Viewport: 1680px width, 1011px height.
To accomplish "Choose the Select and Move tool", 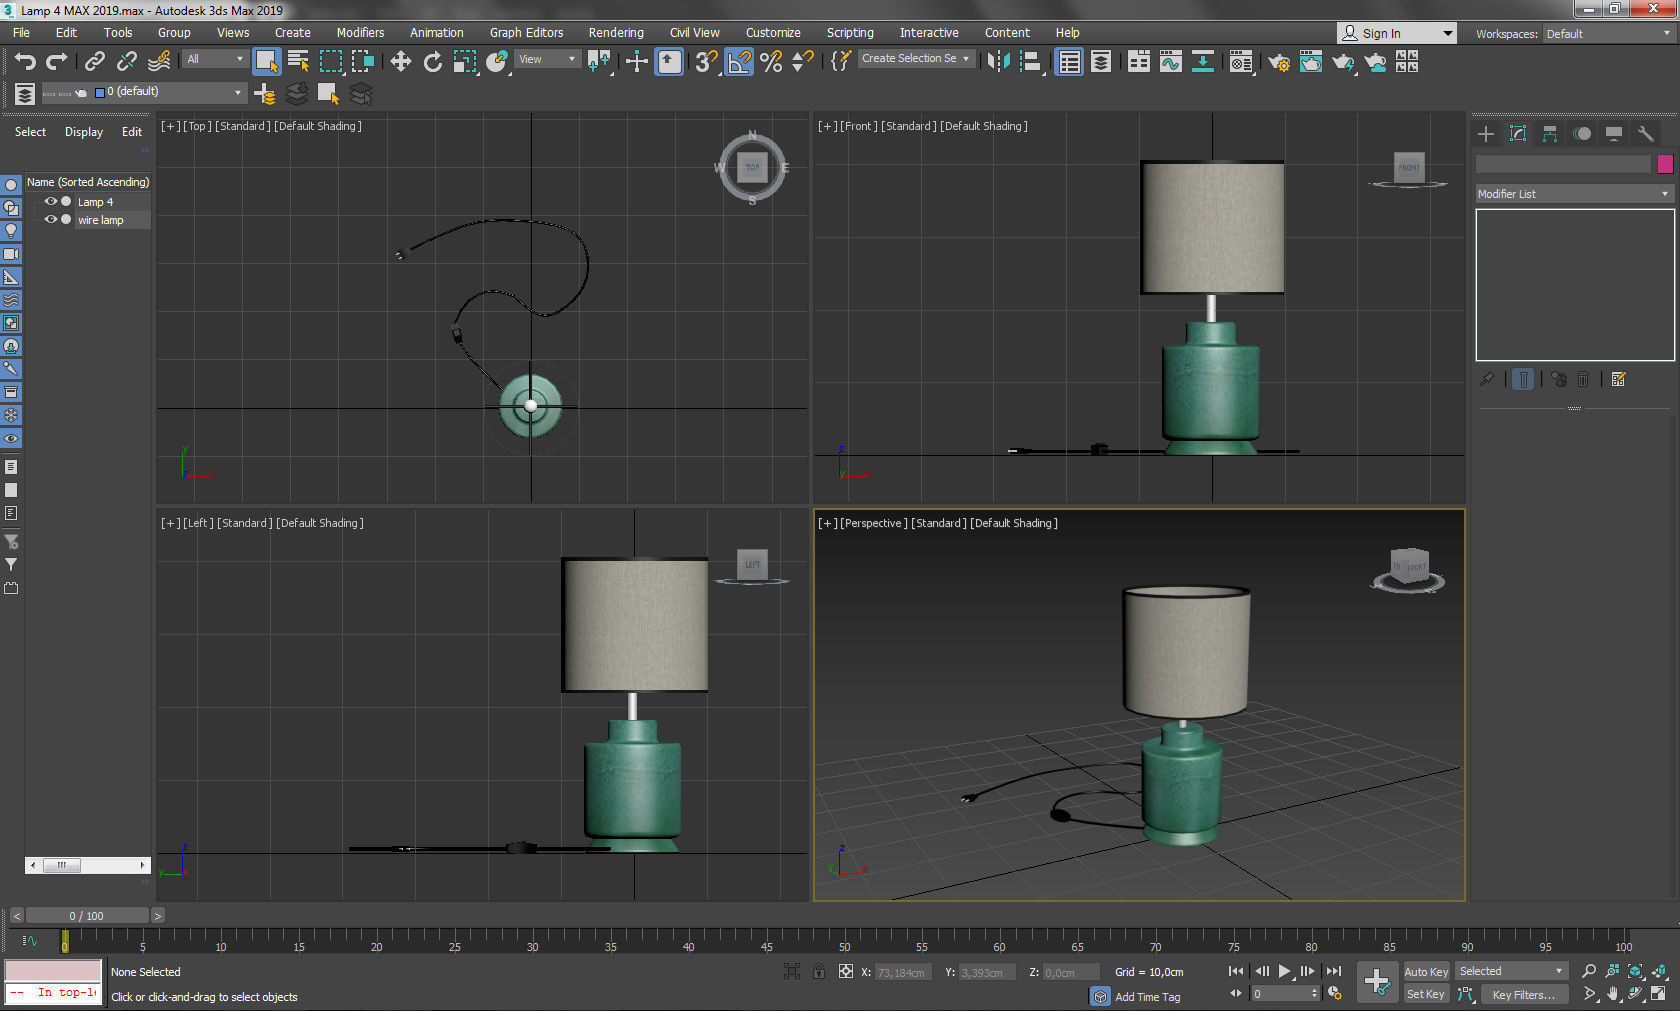I will click(x=400, y=62).
